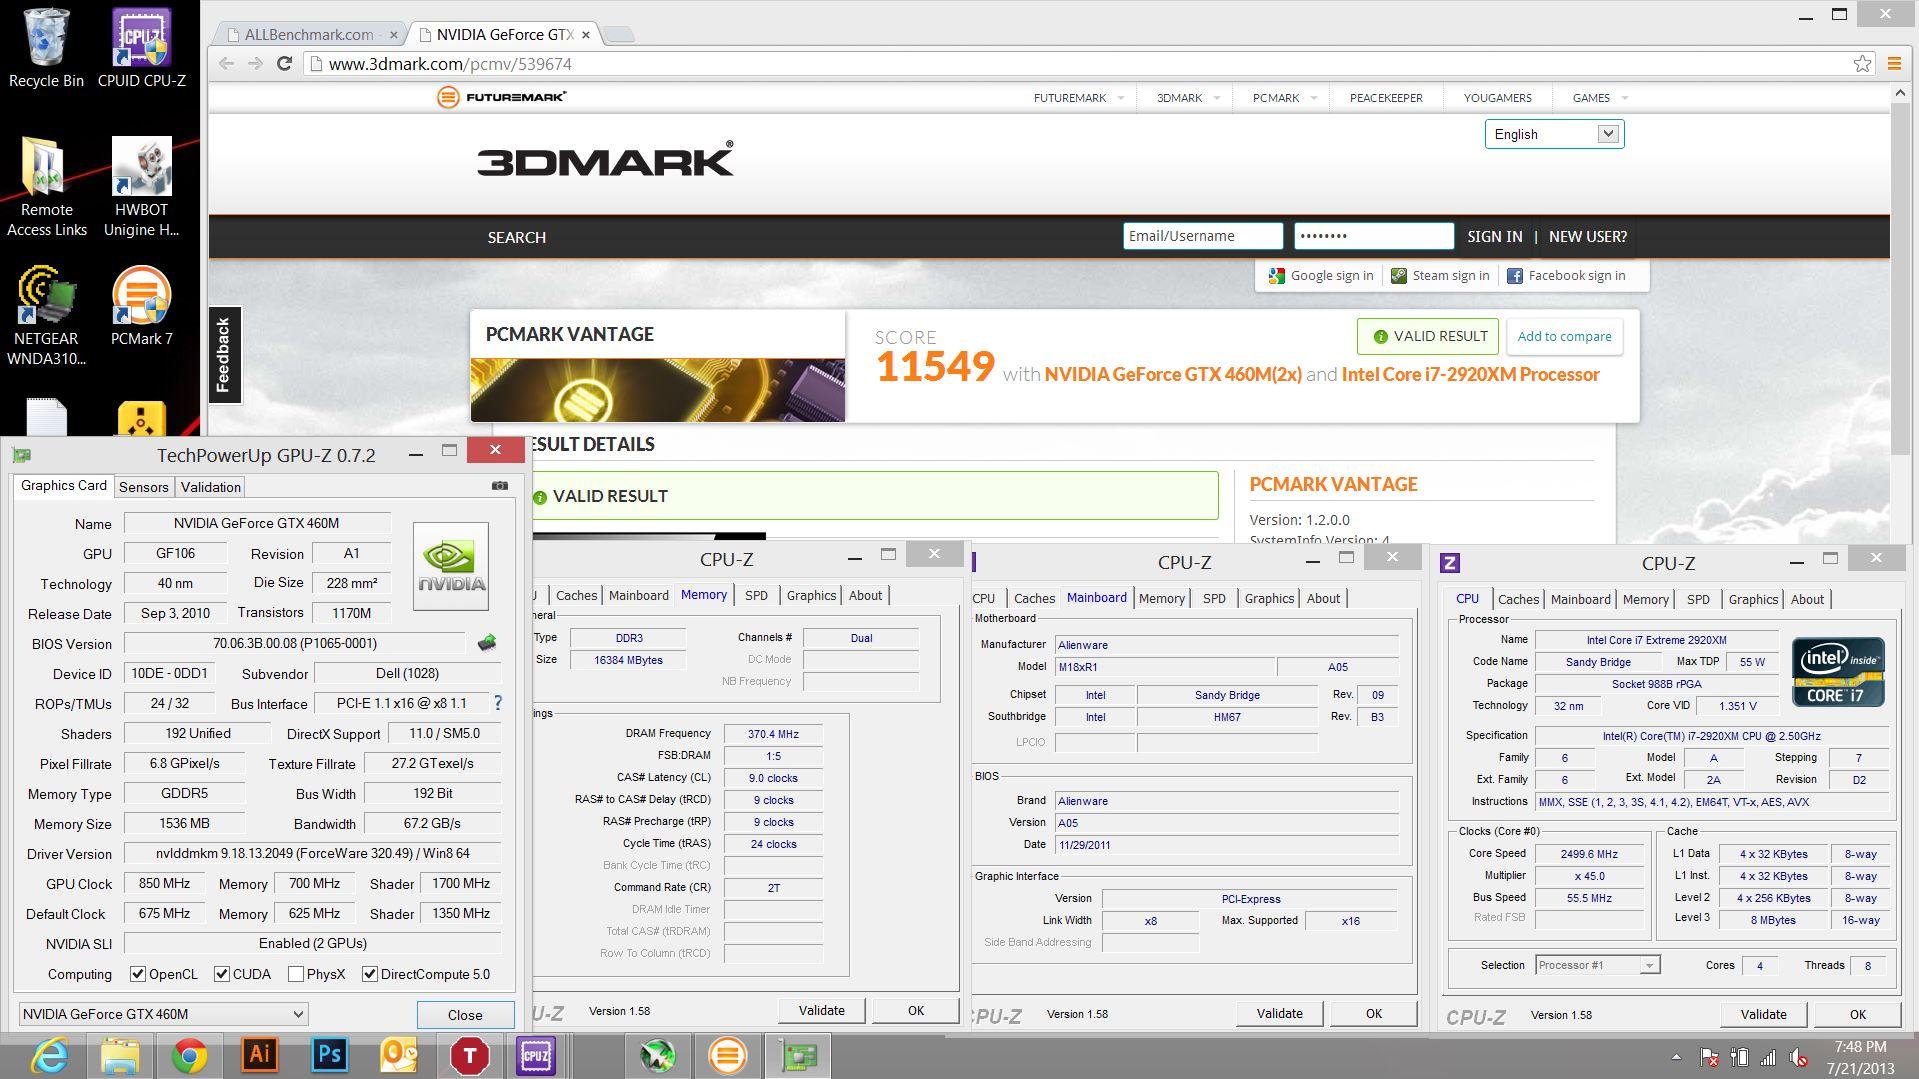
Task: Click OK in the memory CPU-Z window
Action: [915, 1010]
